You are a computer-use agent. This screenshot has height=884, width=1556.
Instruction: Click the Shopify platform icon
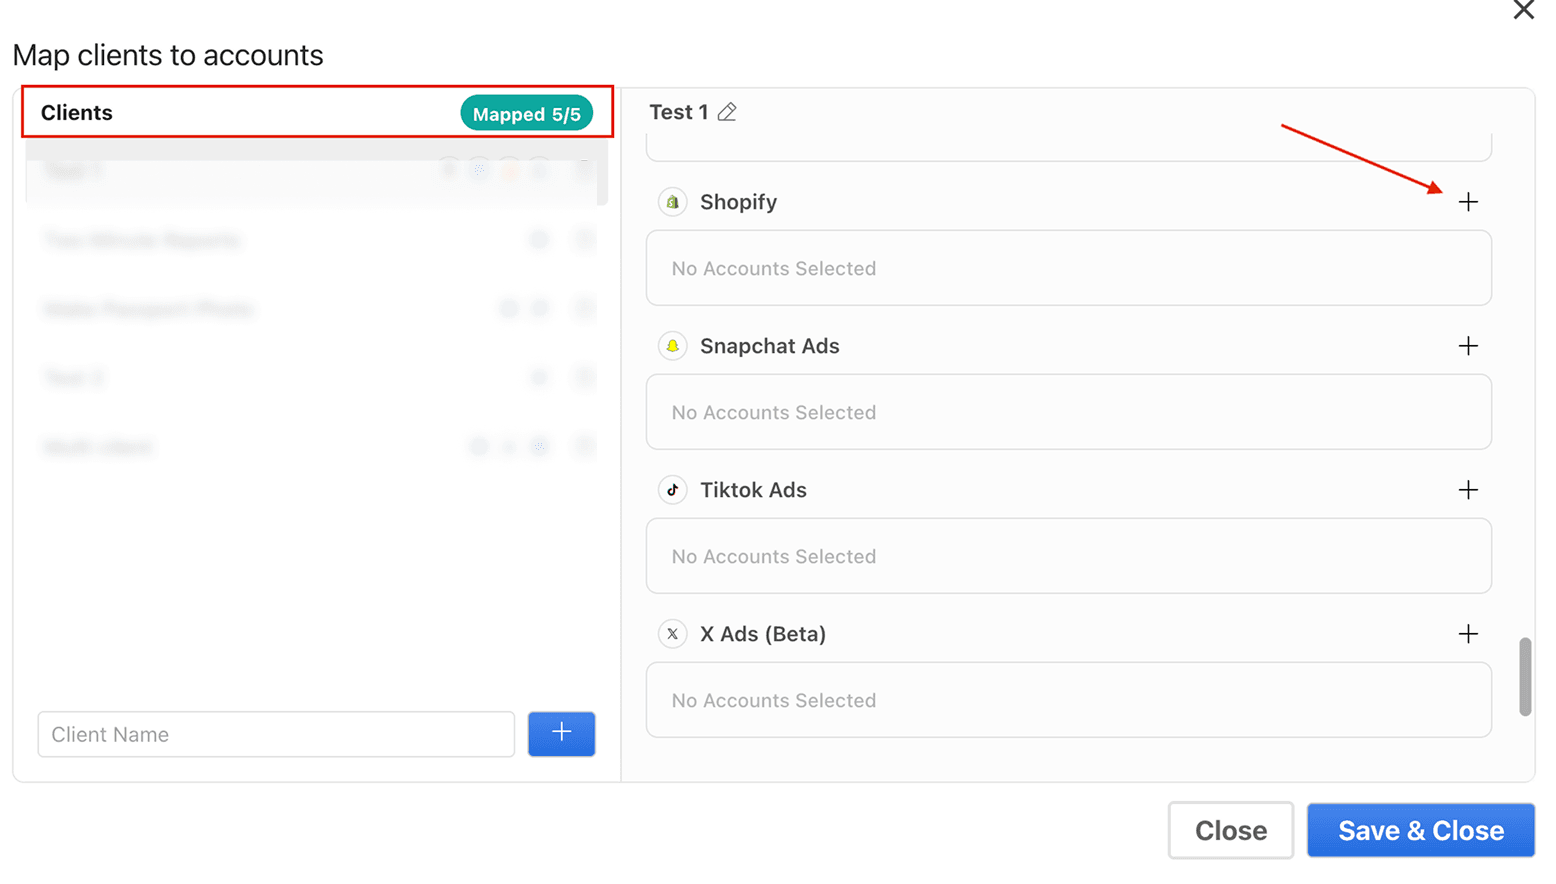coord(672,202)
